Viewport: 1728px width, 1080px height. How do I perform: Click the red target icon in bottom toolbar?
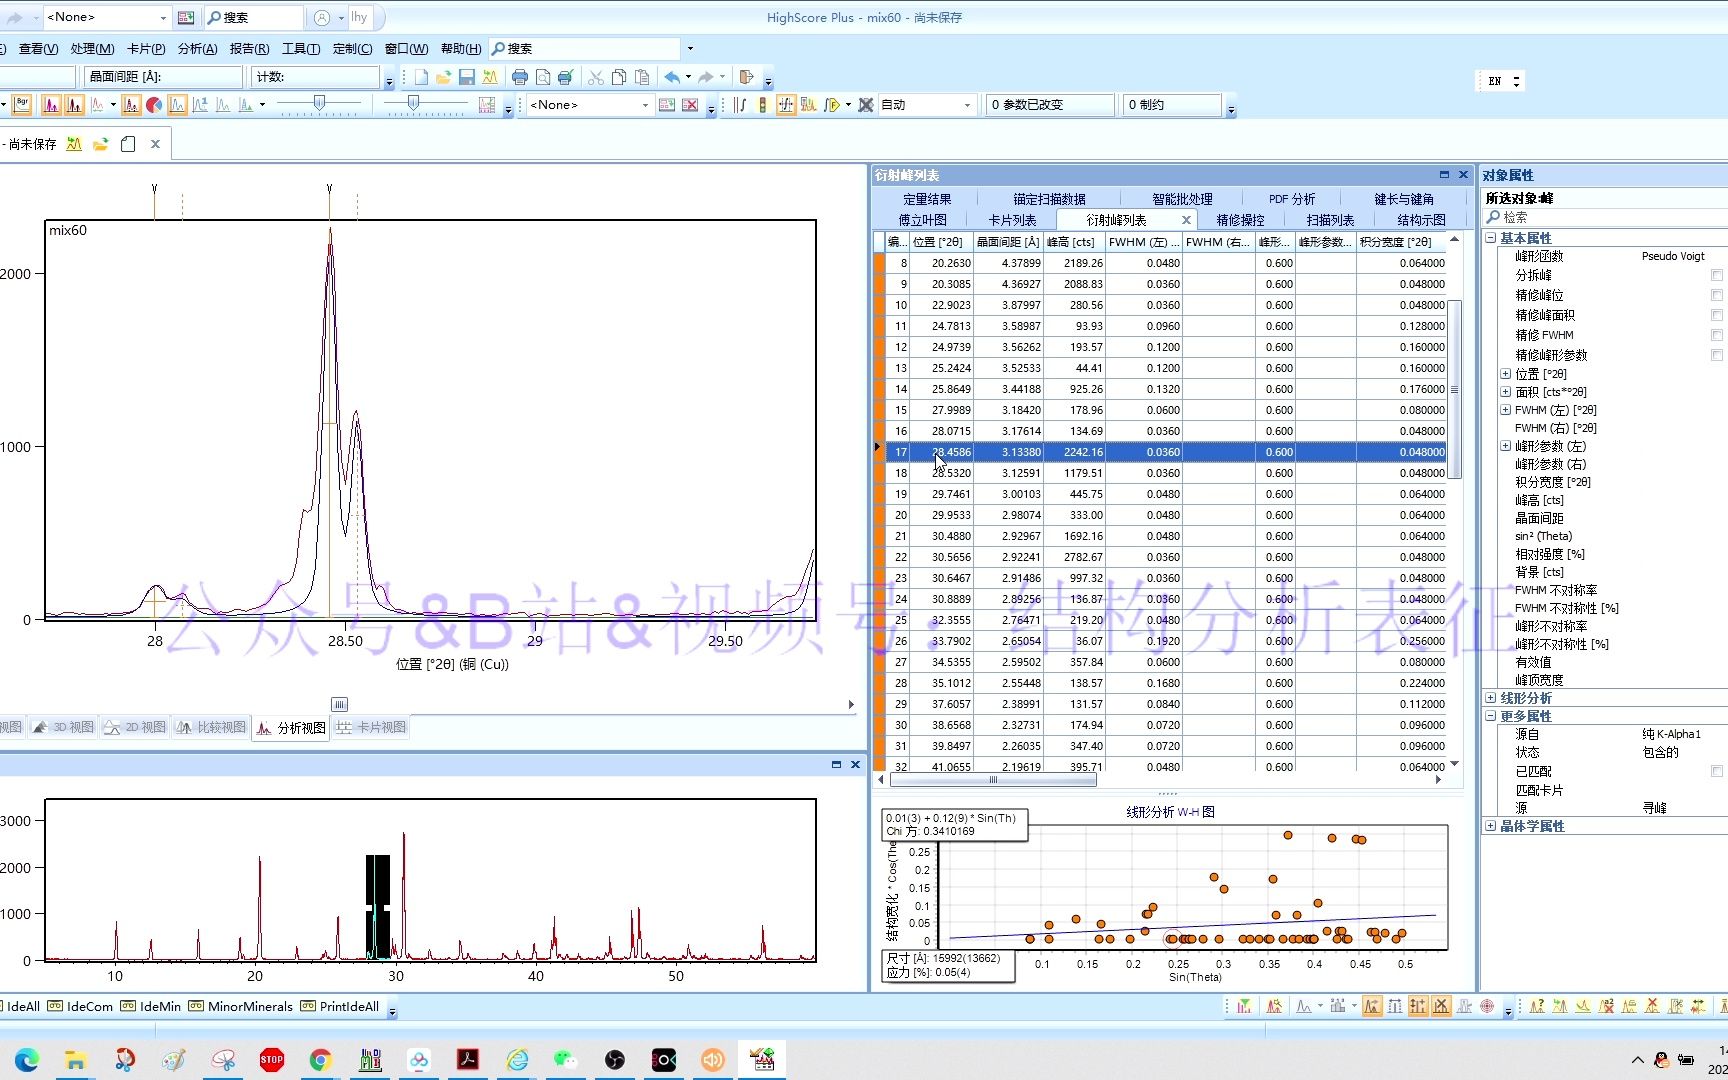[x=1487, y=1006]
